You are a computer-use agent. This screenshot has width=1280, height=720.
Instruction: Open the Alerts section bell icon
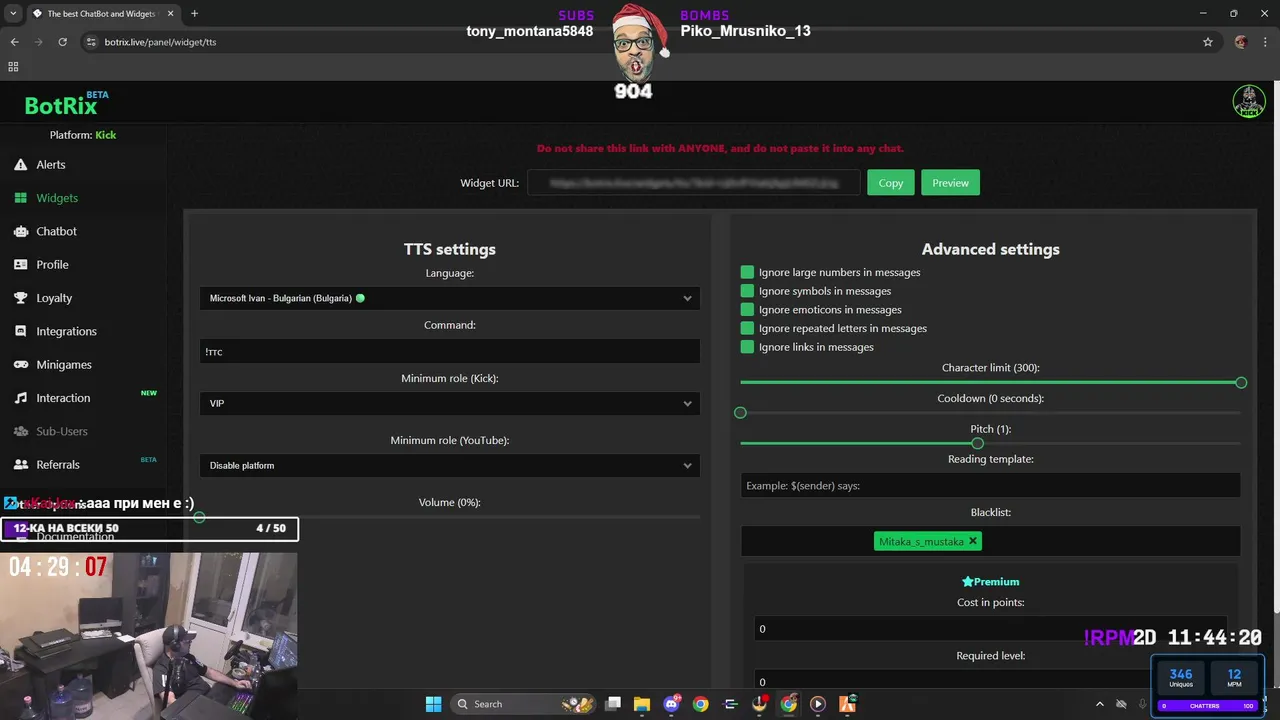[20, 165]
